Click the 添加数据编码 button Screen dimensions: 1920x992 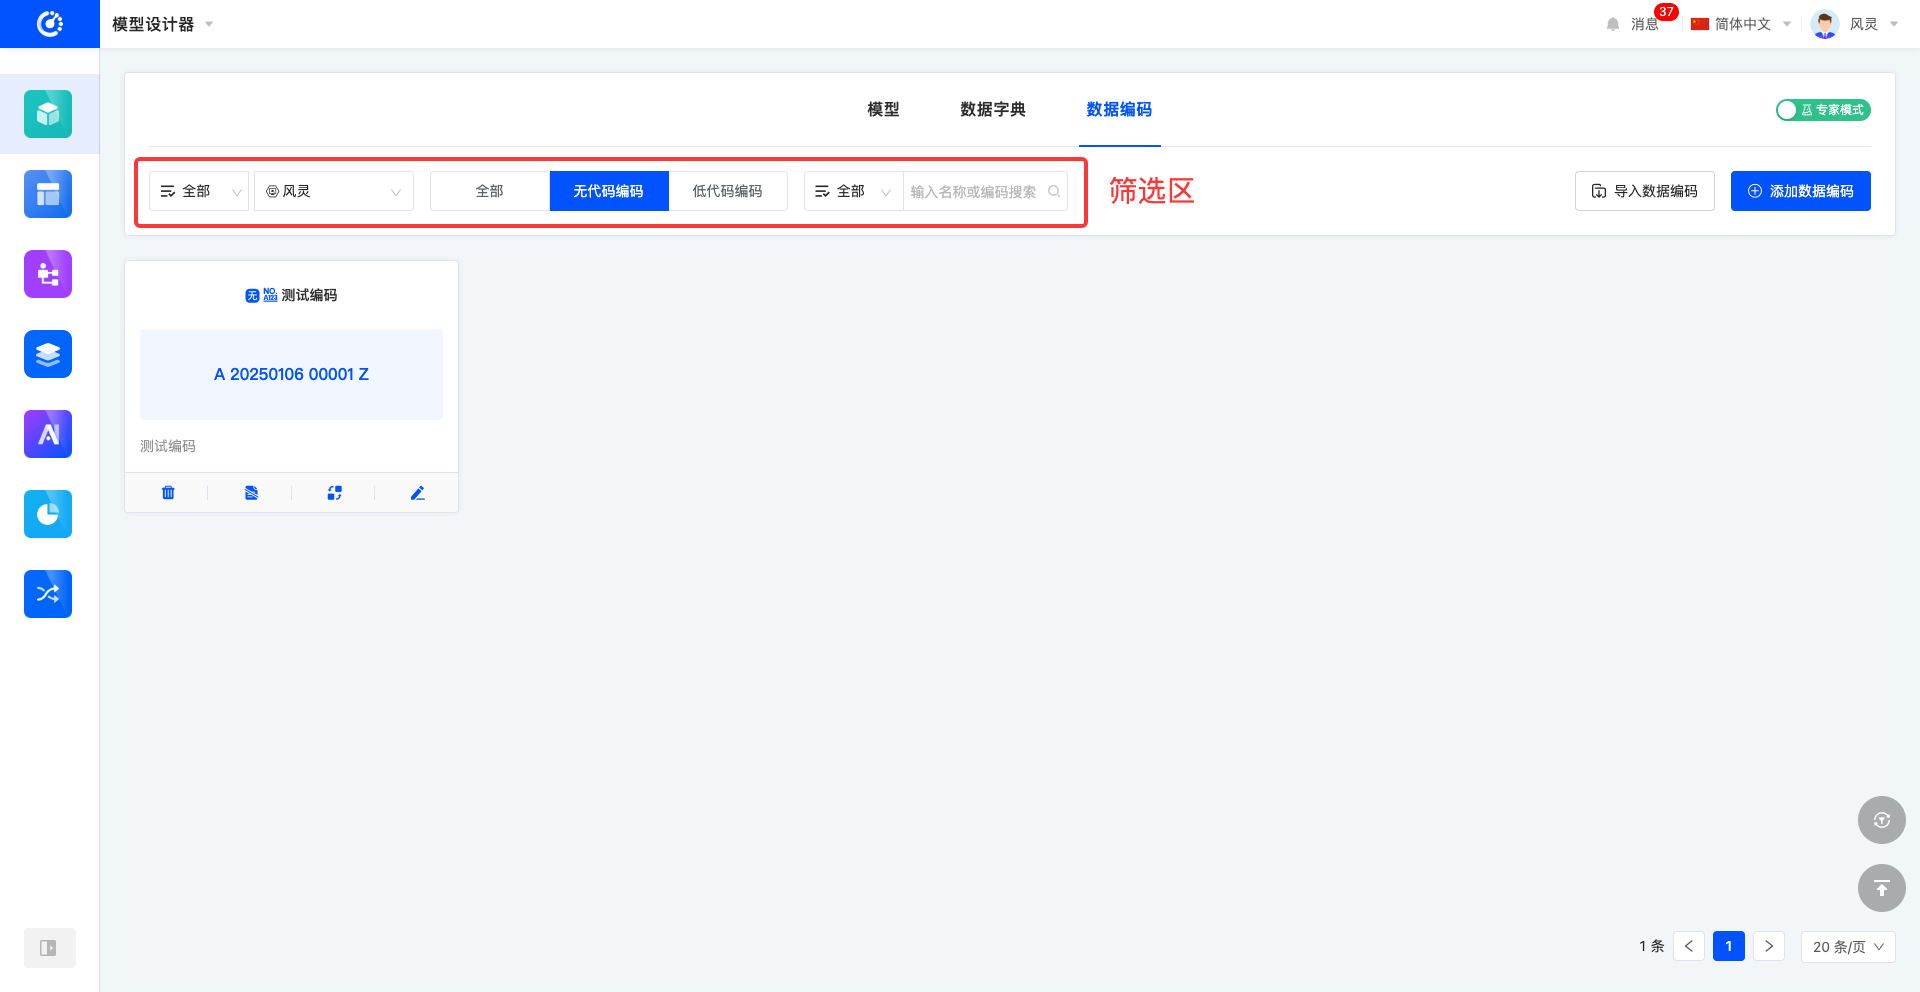1800,191
